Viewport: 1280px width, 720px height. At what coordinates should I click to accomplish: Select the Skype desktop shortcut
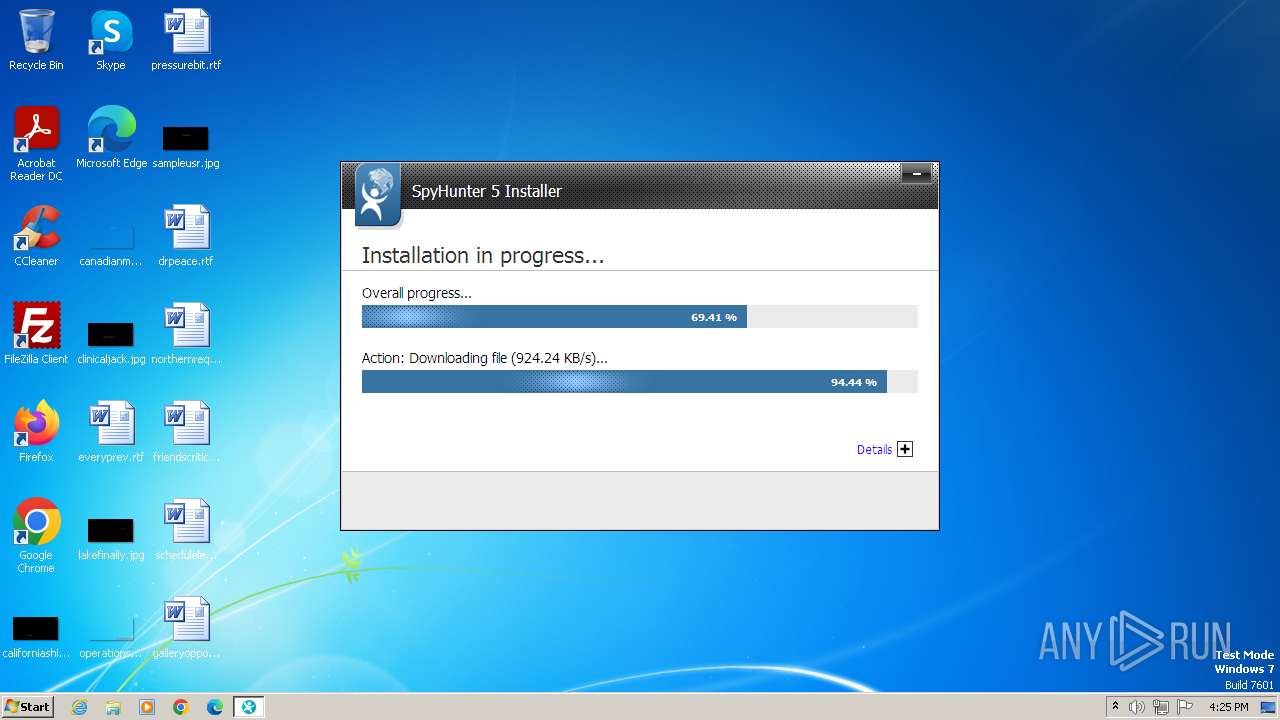111,40
